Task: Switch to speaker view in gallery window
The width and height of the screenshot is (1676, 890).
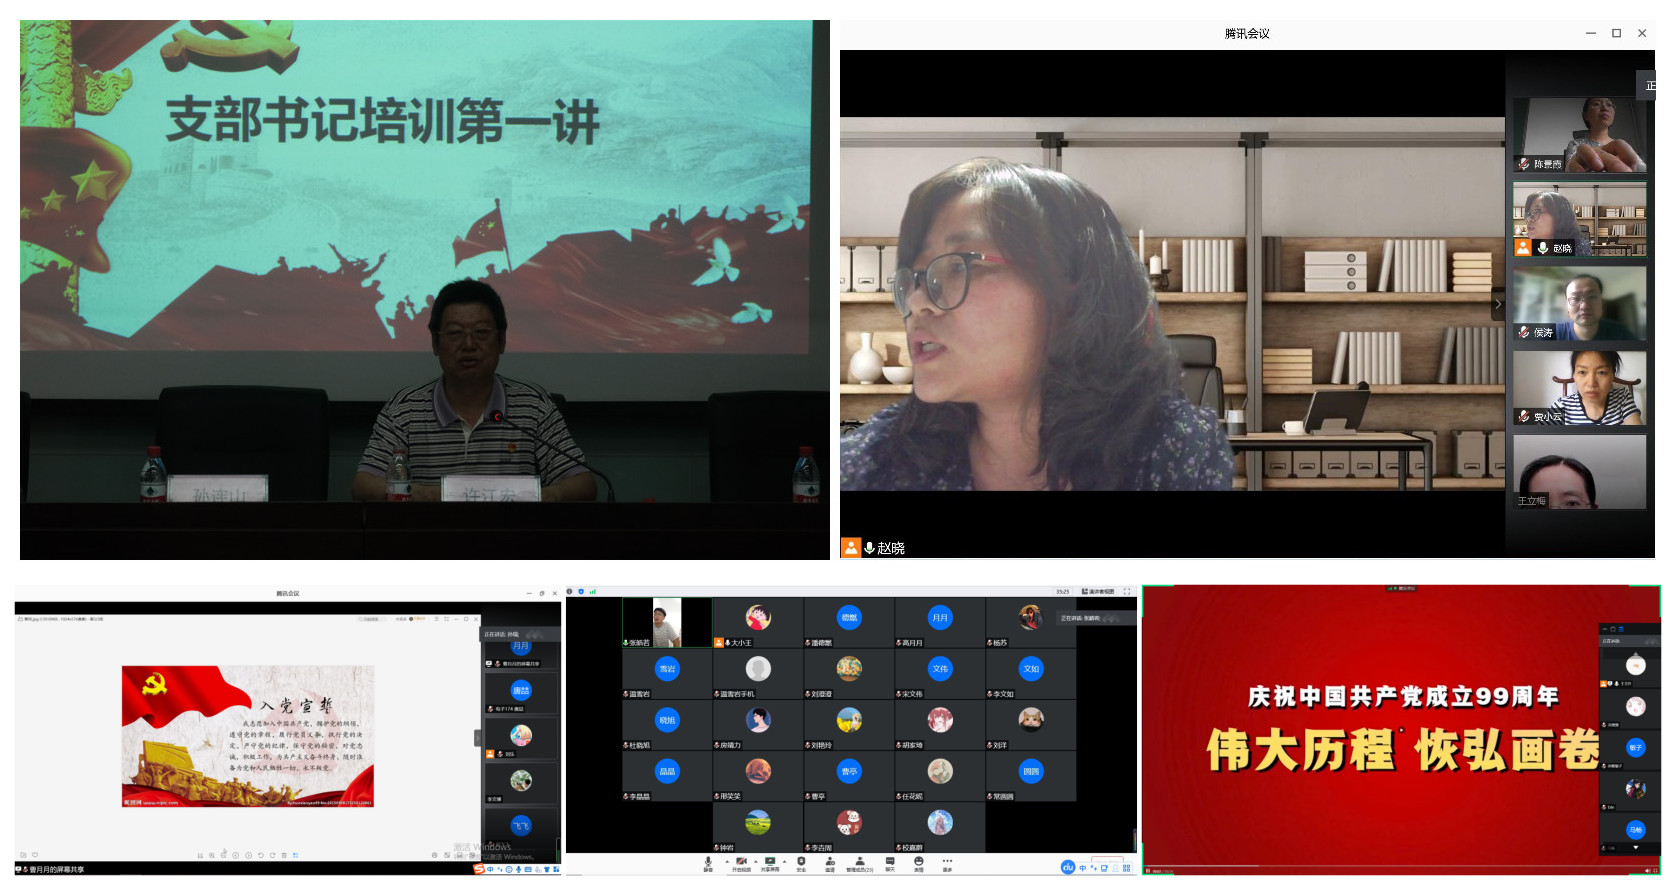Action: [x=1098, y=592]
